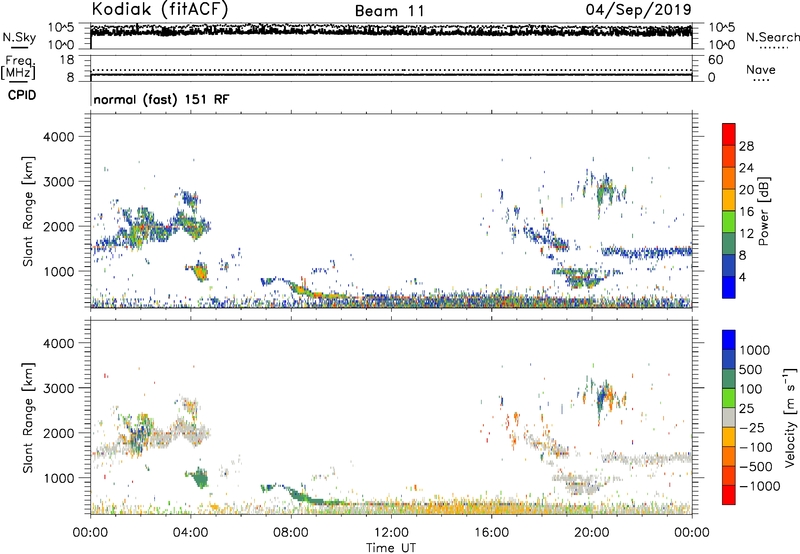Screen dimensions: 800x554
Task: Select the "Time UT" axis title
Action: click(x=391, y=548)
